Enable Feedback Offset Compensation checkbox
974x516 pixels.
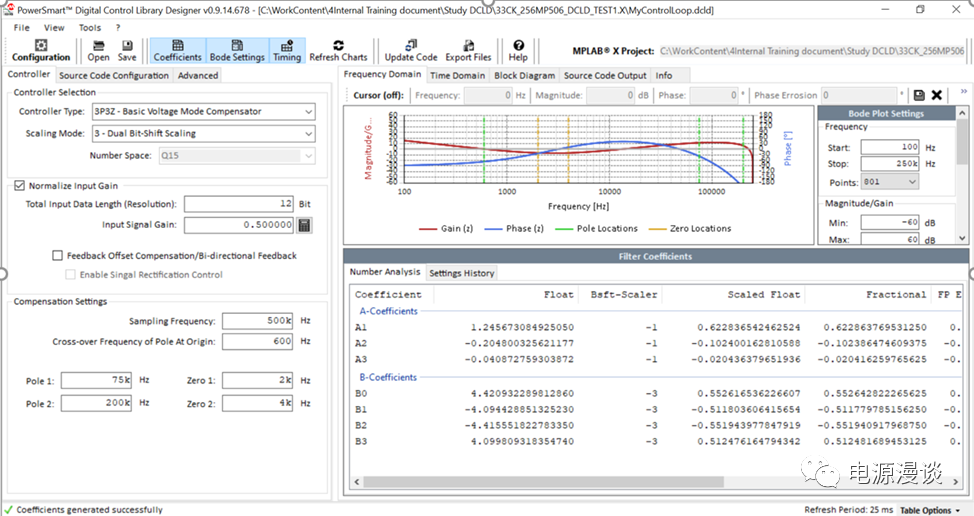pyautogui.click(x=58, y=256)
